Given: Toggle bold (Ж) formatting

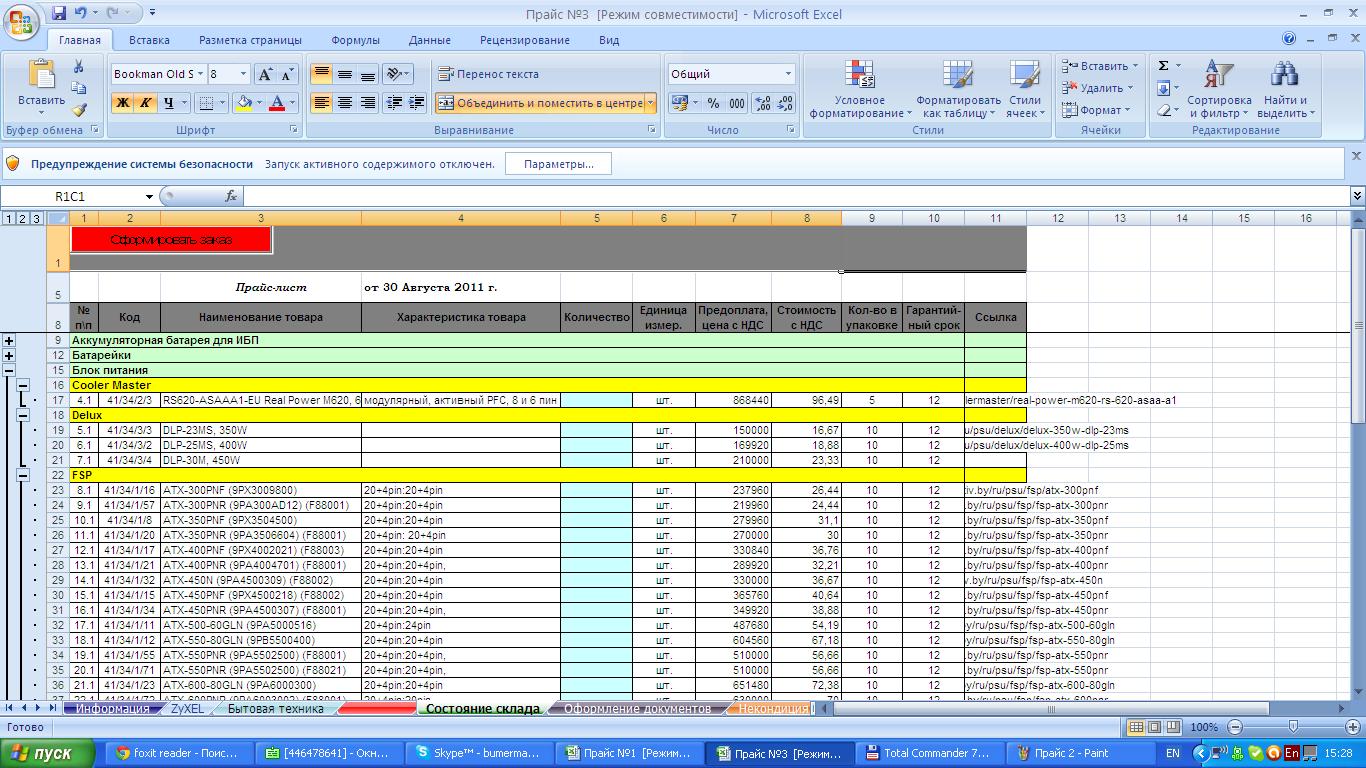Looking at the screenshot, I should click(x=123, y=103).
